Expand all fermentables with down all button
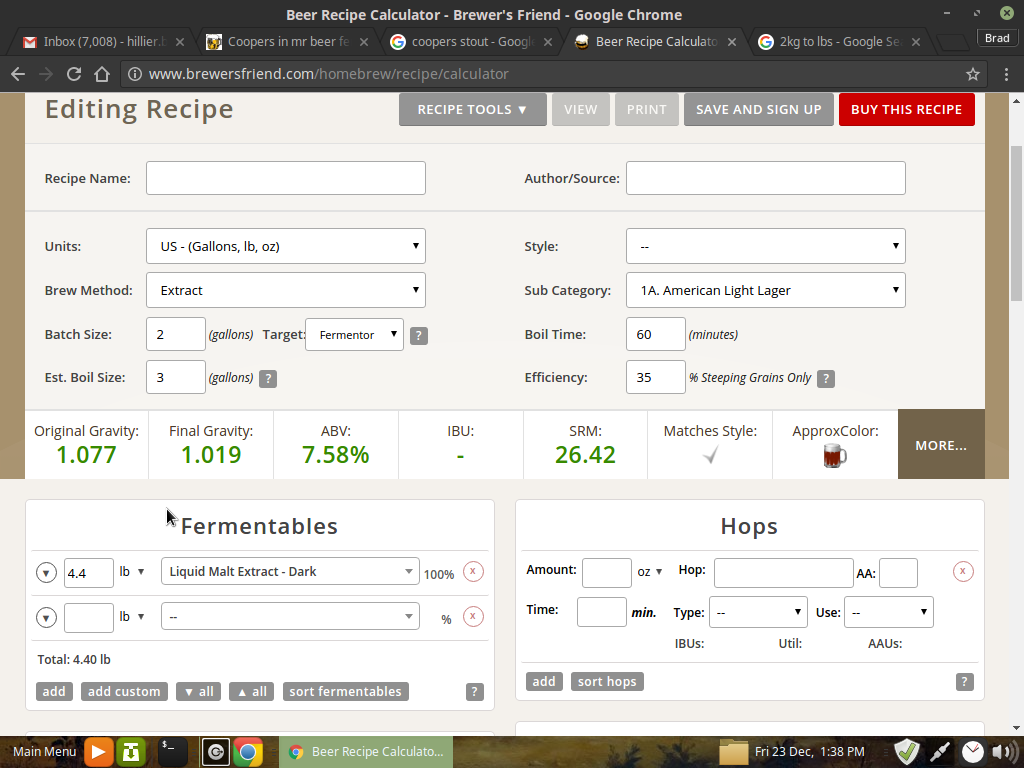 pyautogui.click(x=199, y=692)
